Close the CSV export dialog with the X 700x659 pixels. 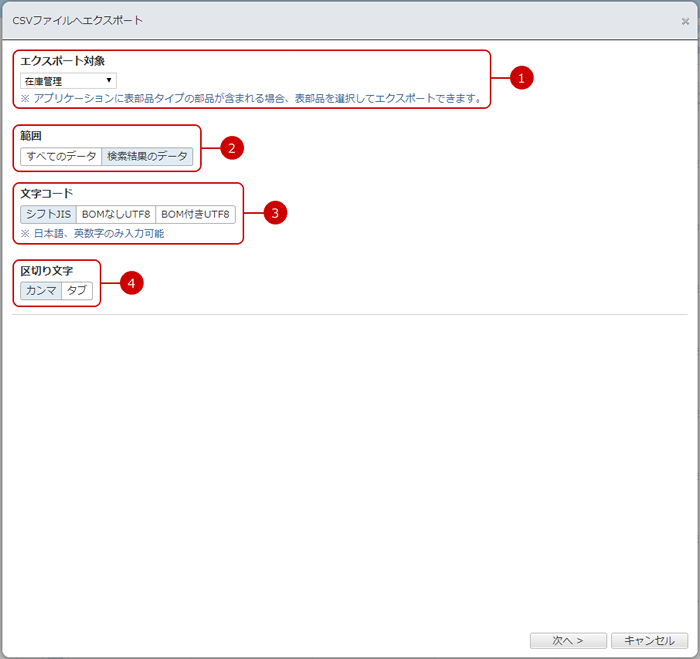pos(685,21)
